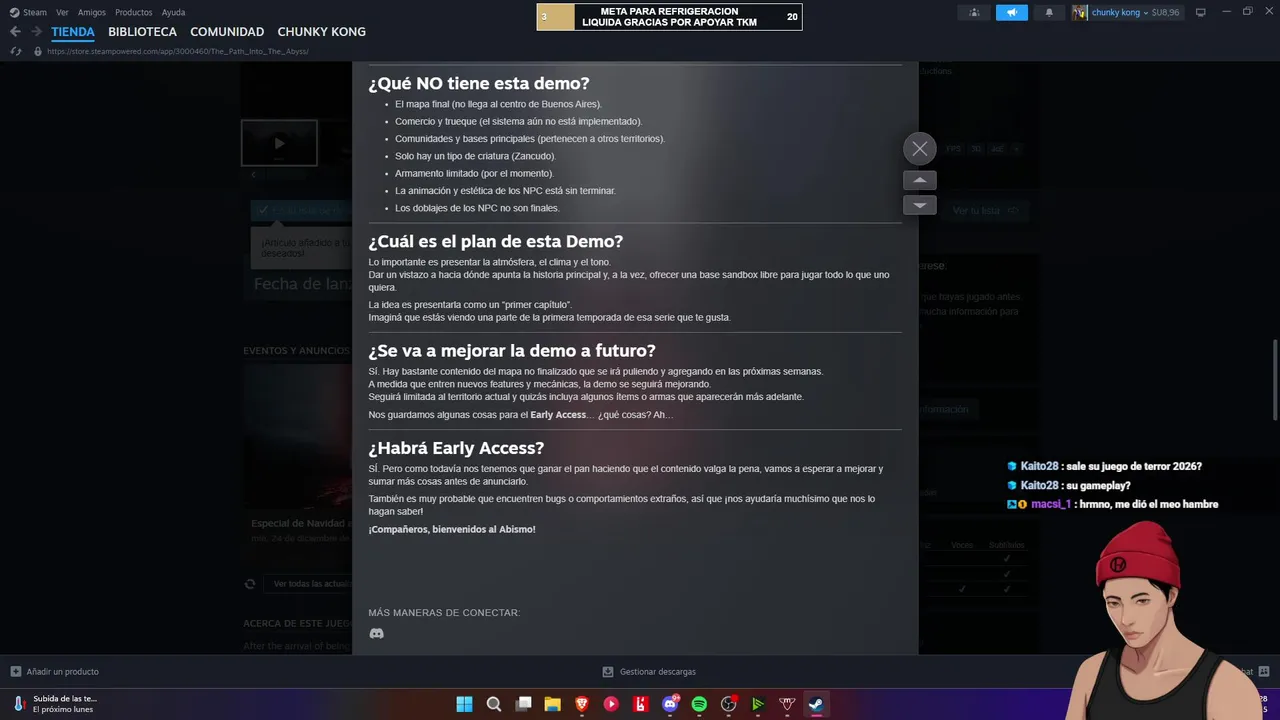
Task: Play the game trailer video thumbnail
Action: [279, 143]
